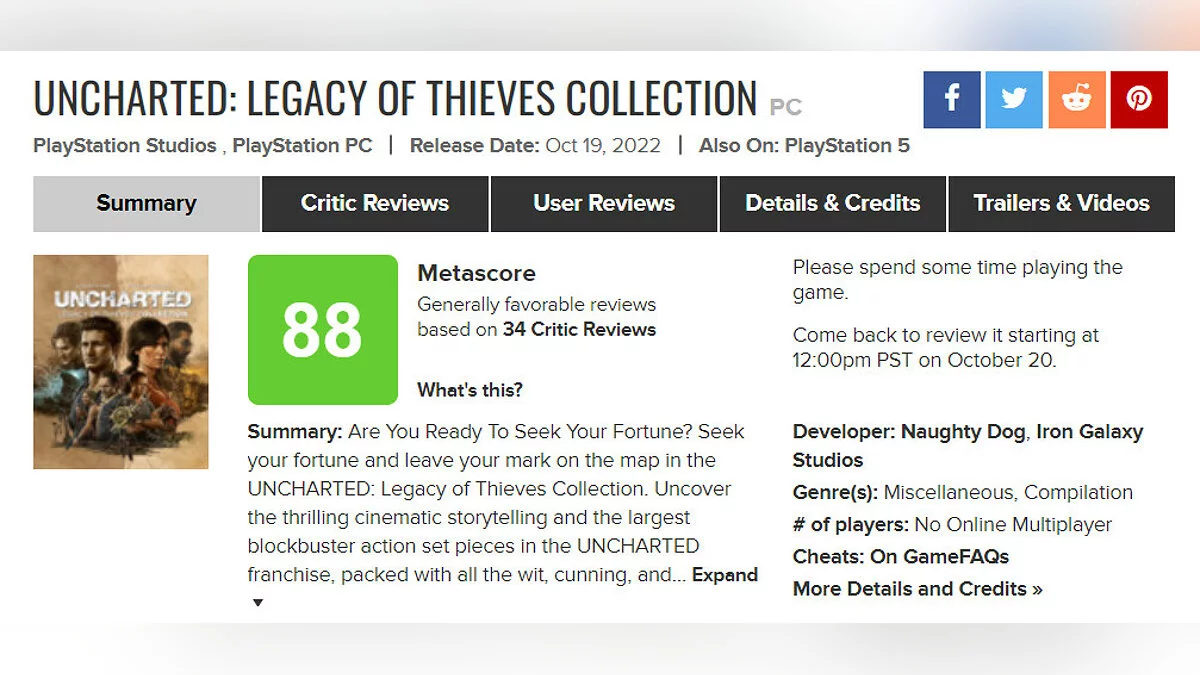Go to Details & Credits tab

click(833, 204)
